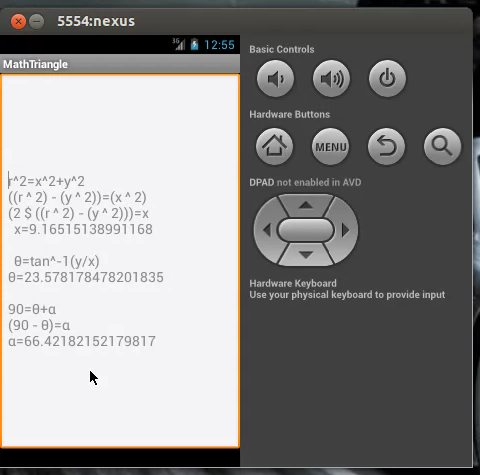The image size is (480, 475).
Task: Click the MathTriangle title bar
Action: click(x=120, y=64)
